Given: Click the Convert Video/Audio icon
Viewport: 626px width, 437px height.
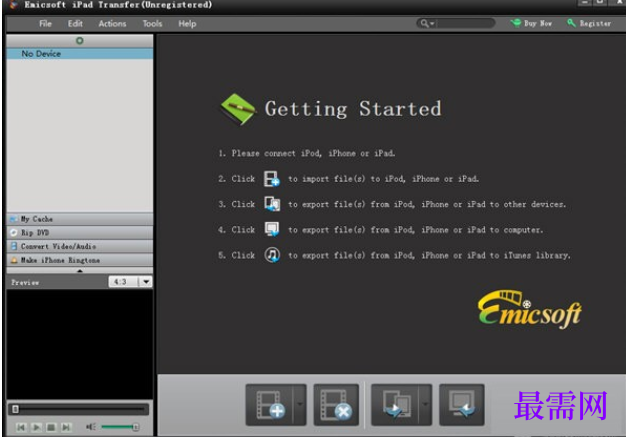Looking at the screenshot, I should click(x=14, y=246).
